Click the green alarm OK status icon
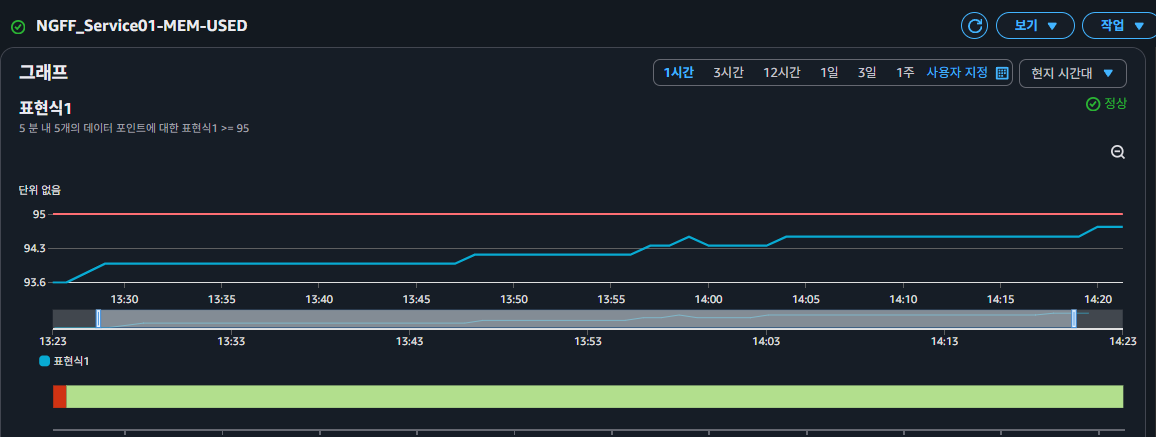 [x=18, y=26]
